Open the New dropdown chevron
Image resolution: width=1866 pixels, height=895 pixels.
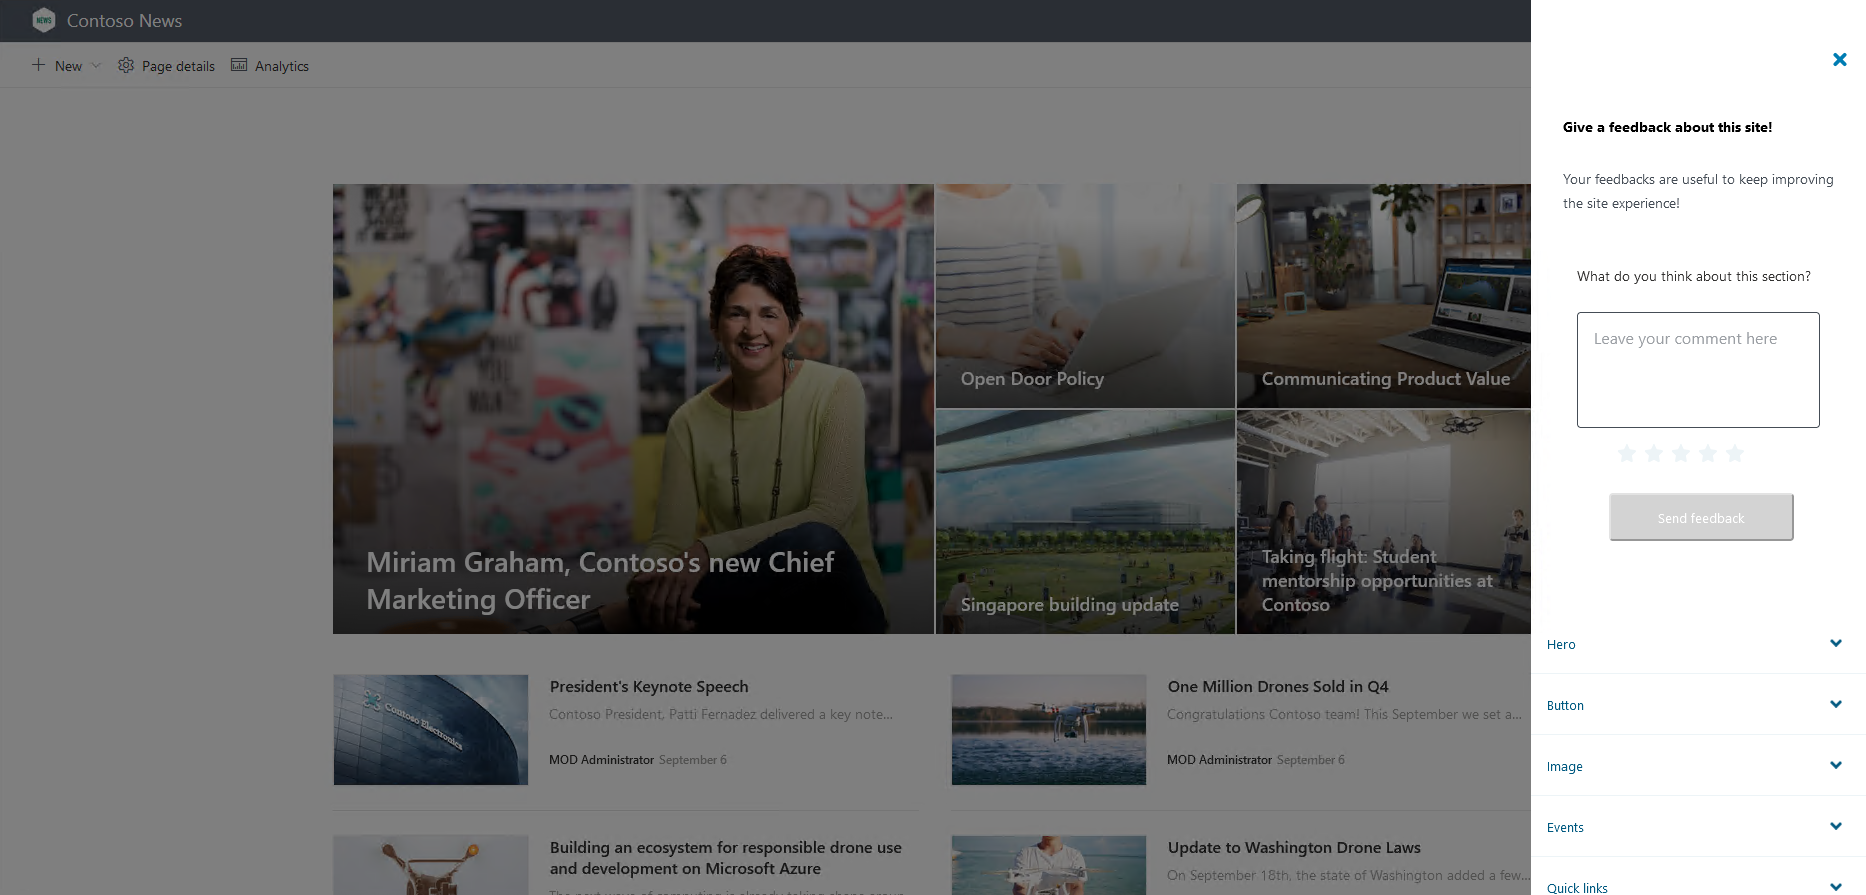tap(96, 65)
